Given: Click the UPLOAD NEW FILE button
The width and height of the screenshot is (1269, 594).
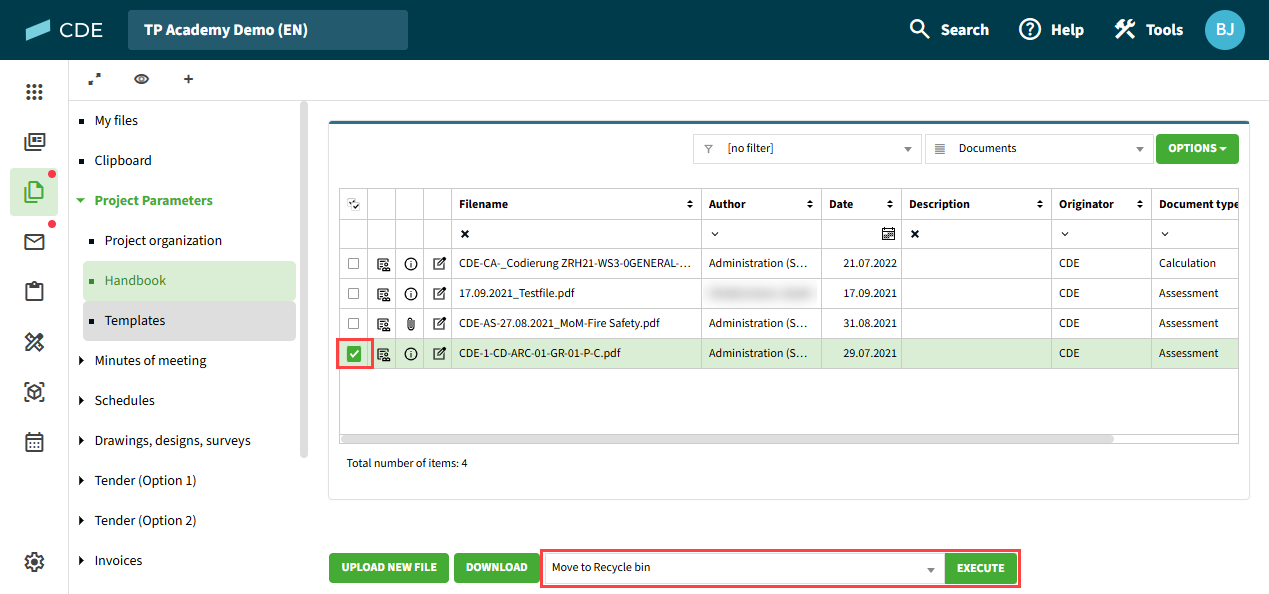Looking at the screenshot, I should click(389, 568).
